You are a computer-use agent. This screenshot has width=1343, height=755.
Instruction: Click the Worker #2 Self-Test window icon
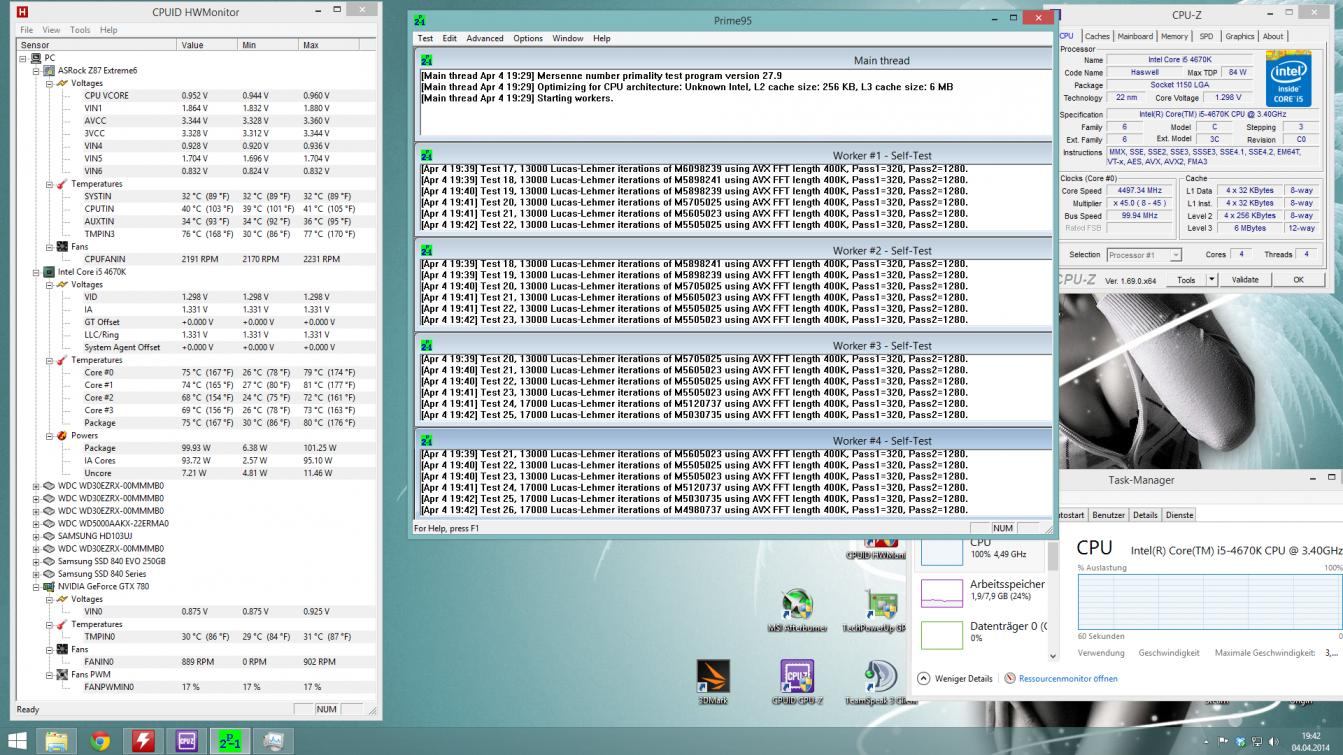point(427,251)
